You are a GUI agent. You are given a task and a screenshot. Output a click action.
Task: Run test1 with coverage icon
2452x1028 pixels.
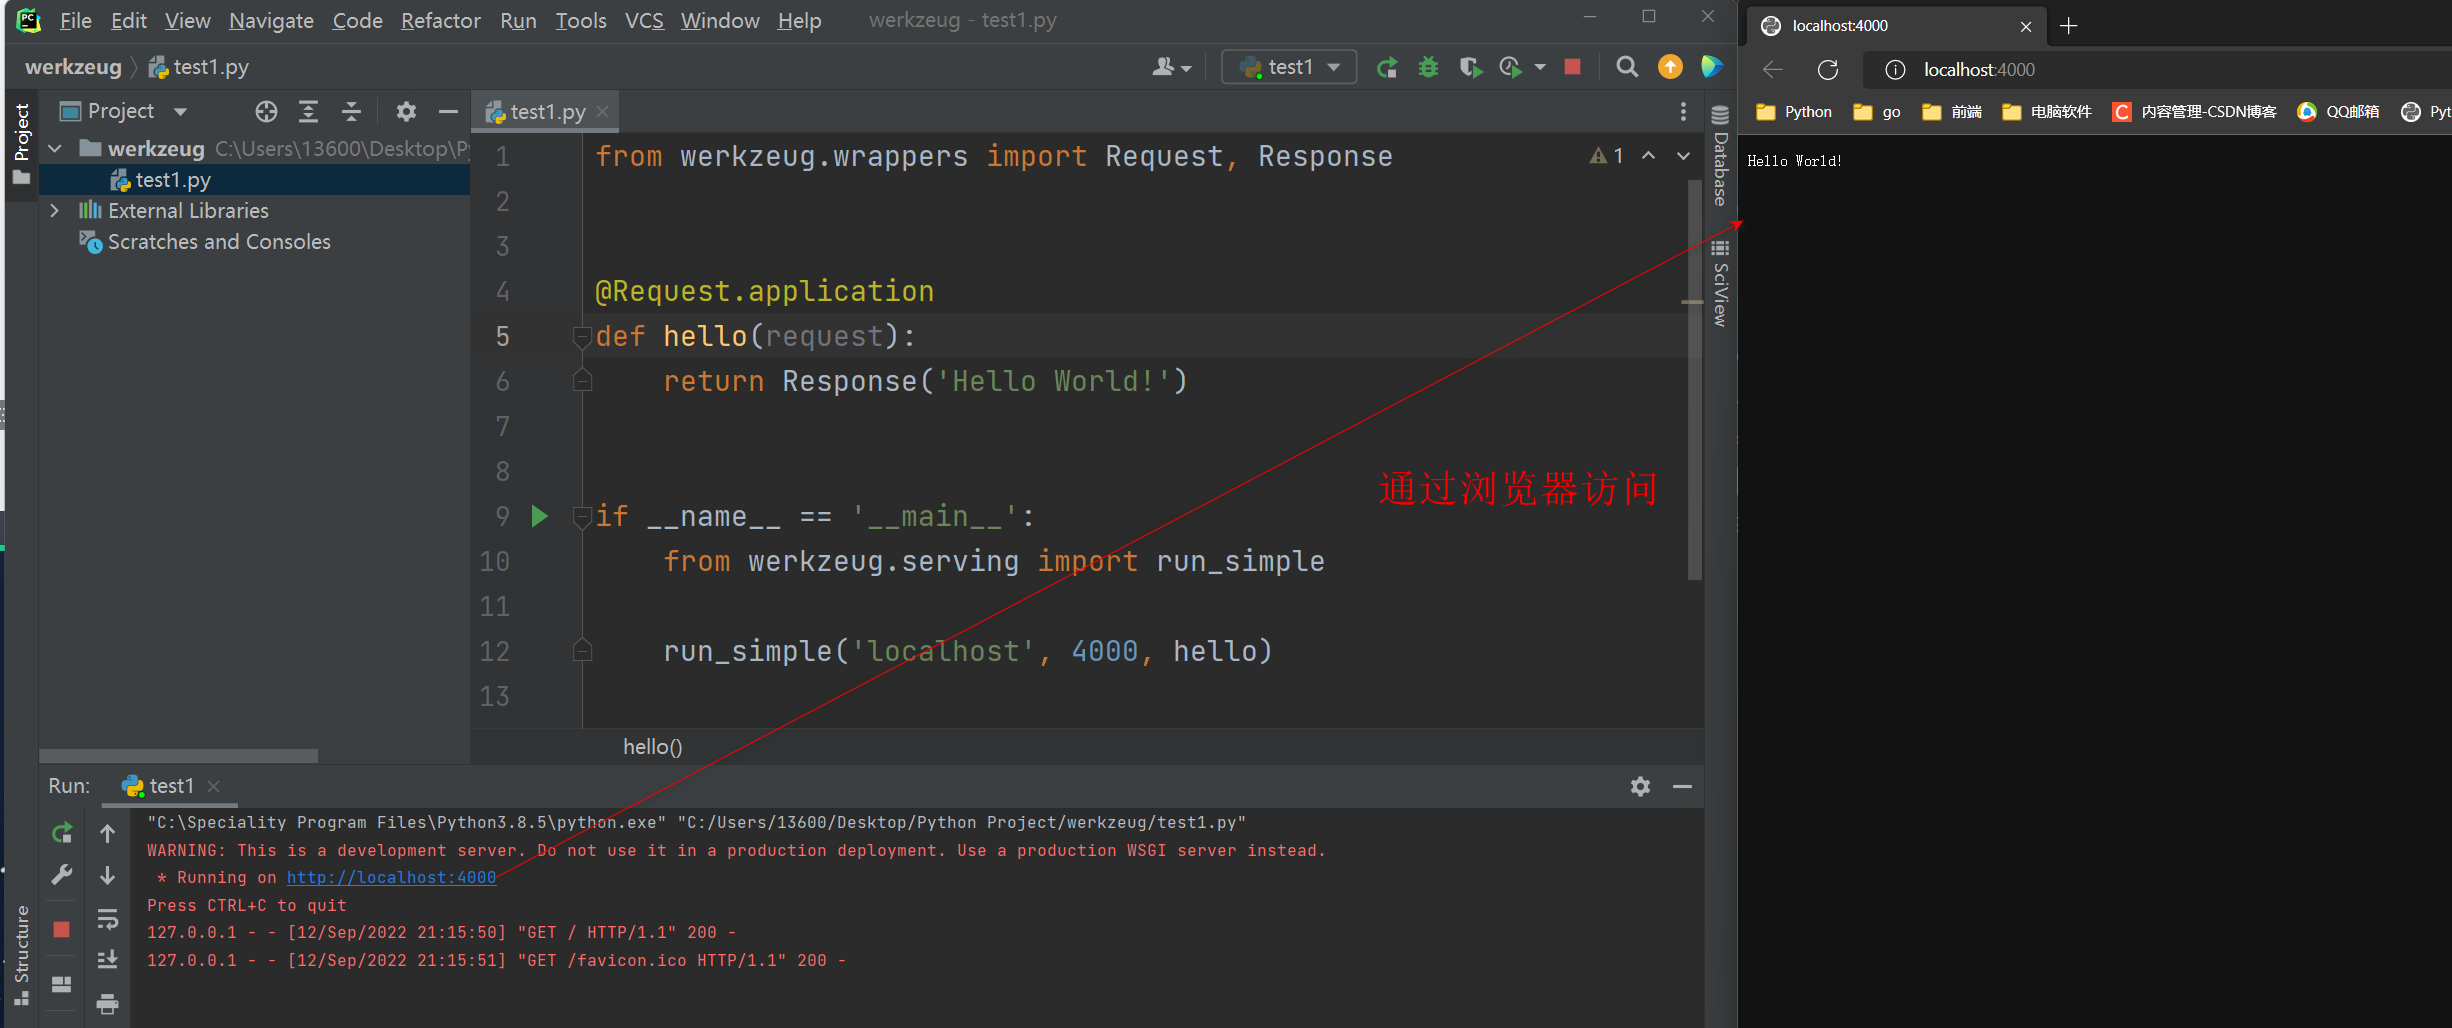pos(1470,67)
